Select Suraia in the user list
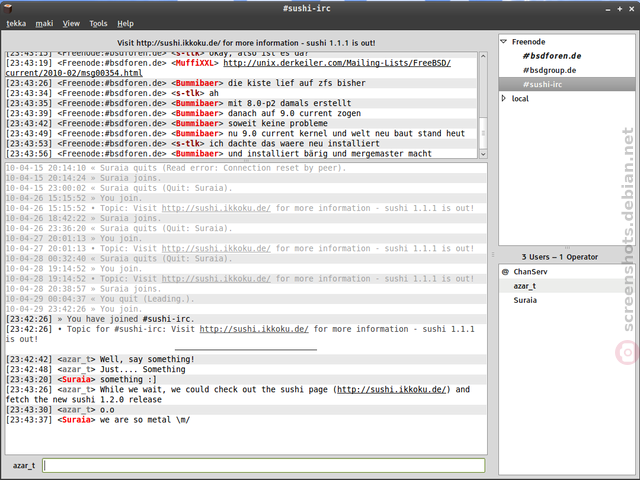The height and width of the screenshot is (480, 640). (x=525, y=300)
